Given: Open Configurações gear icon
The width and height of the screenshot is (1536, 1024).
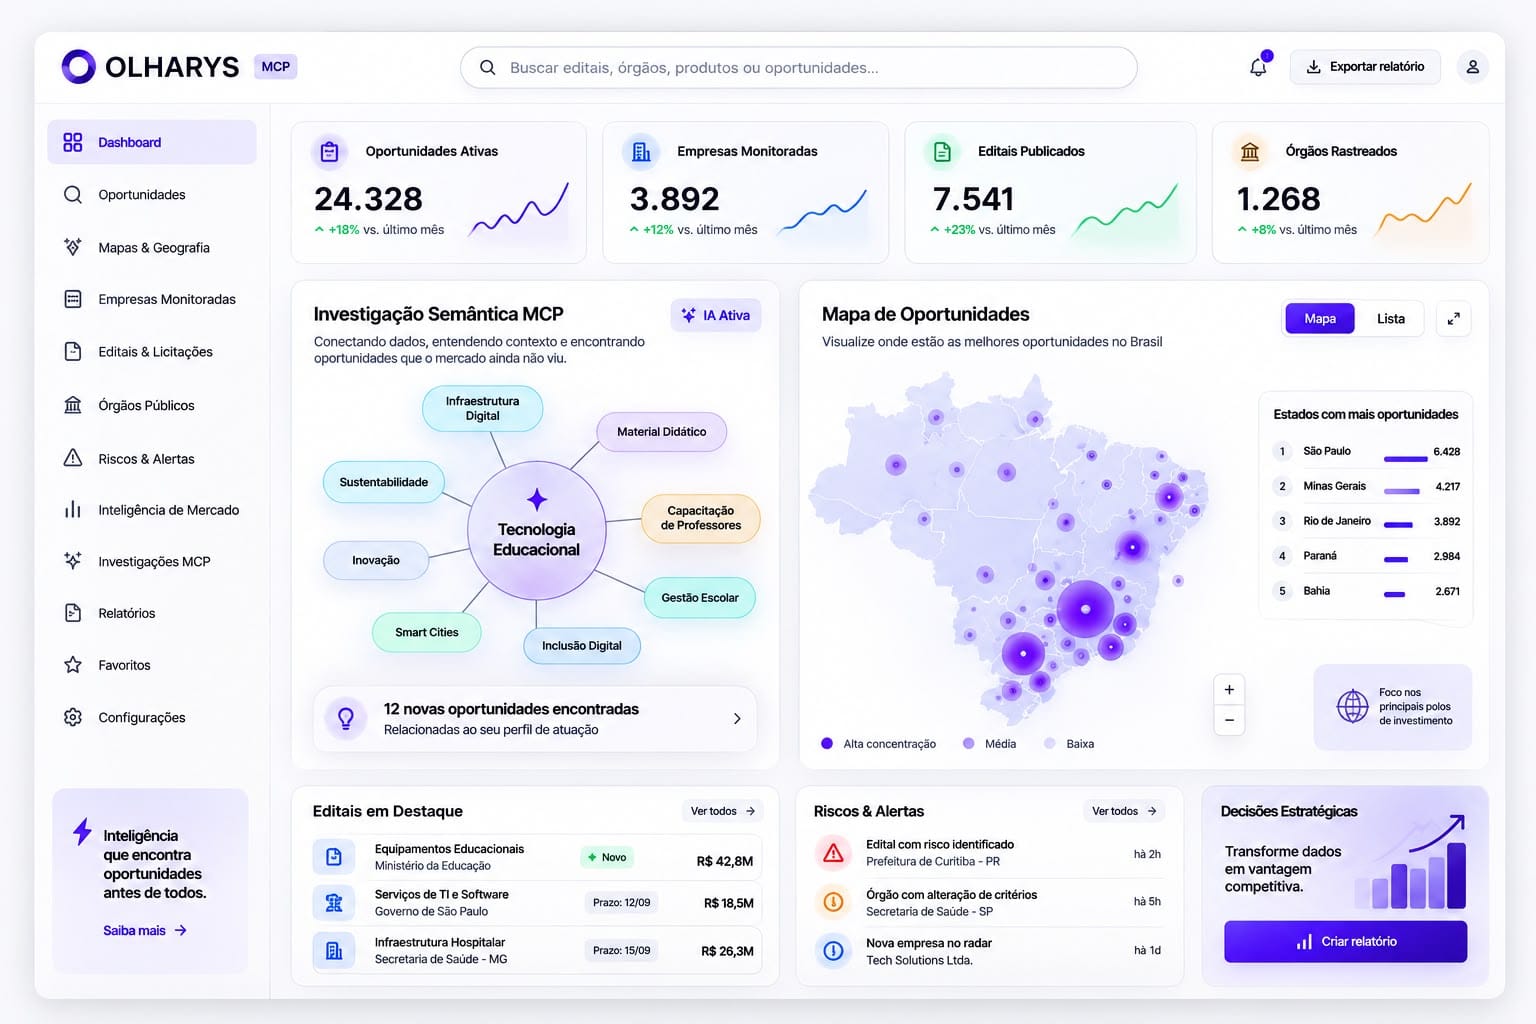Looking at the screenshot, I should pos(73,717).
